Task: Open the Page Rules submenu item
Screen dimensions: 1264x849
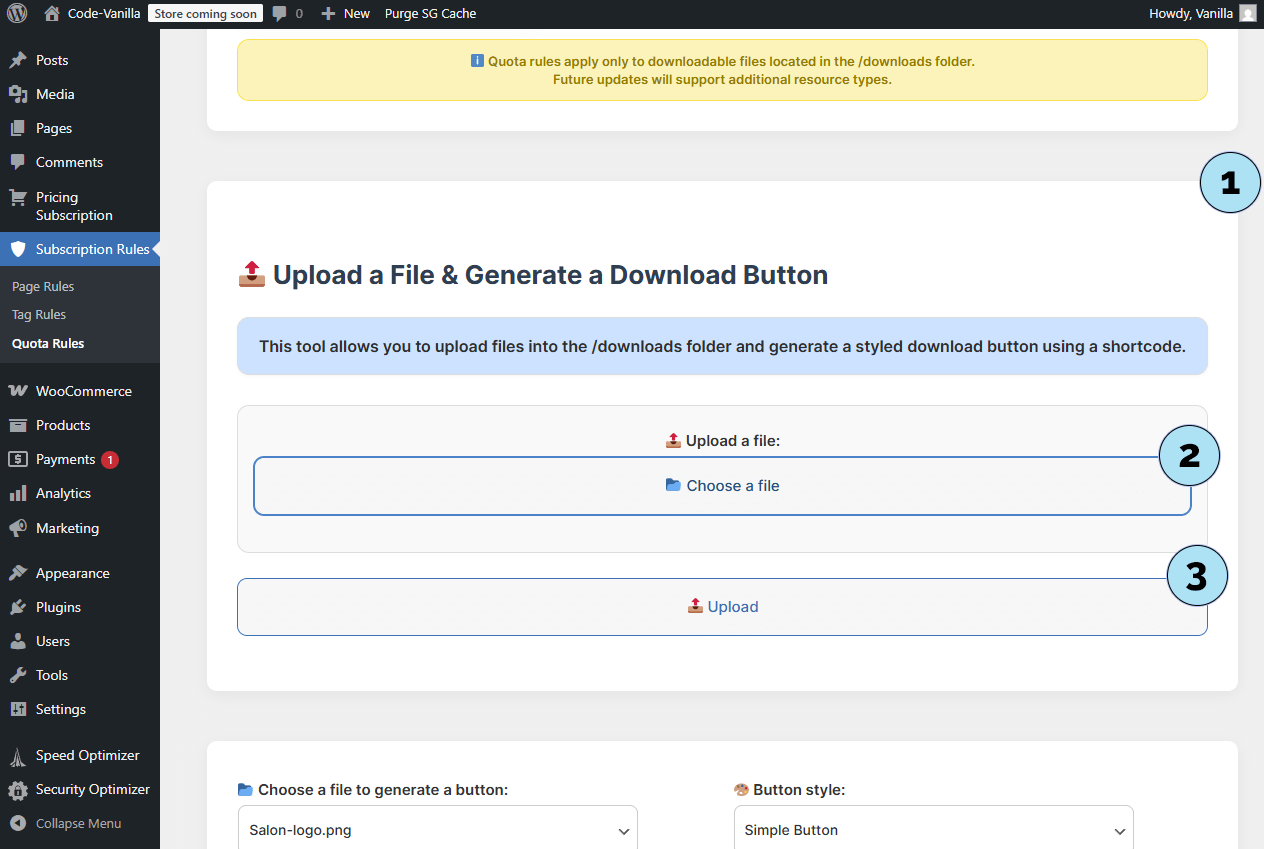Action: pyautogui.click(x=43, y=286)
